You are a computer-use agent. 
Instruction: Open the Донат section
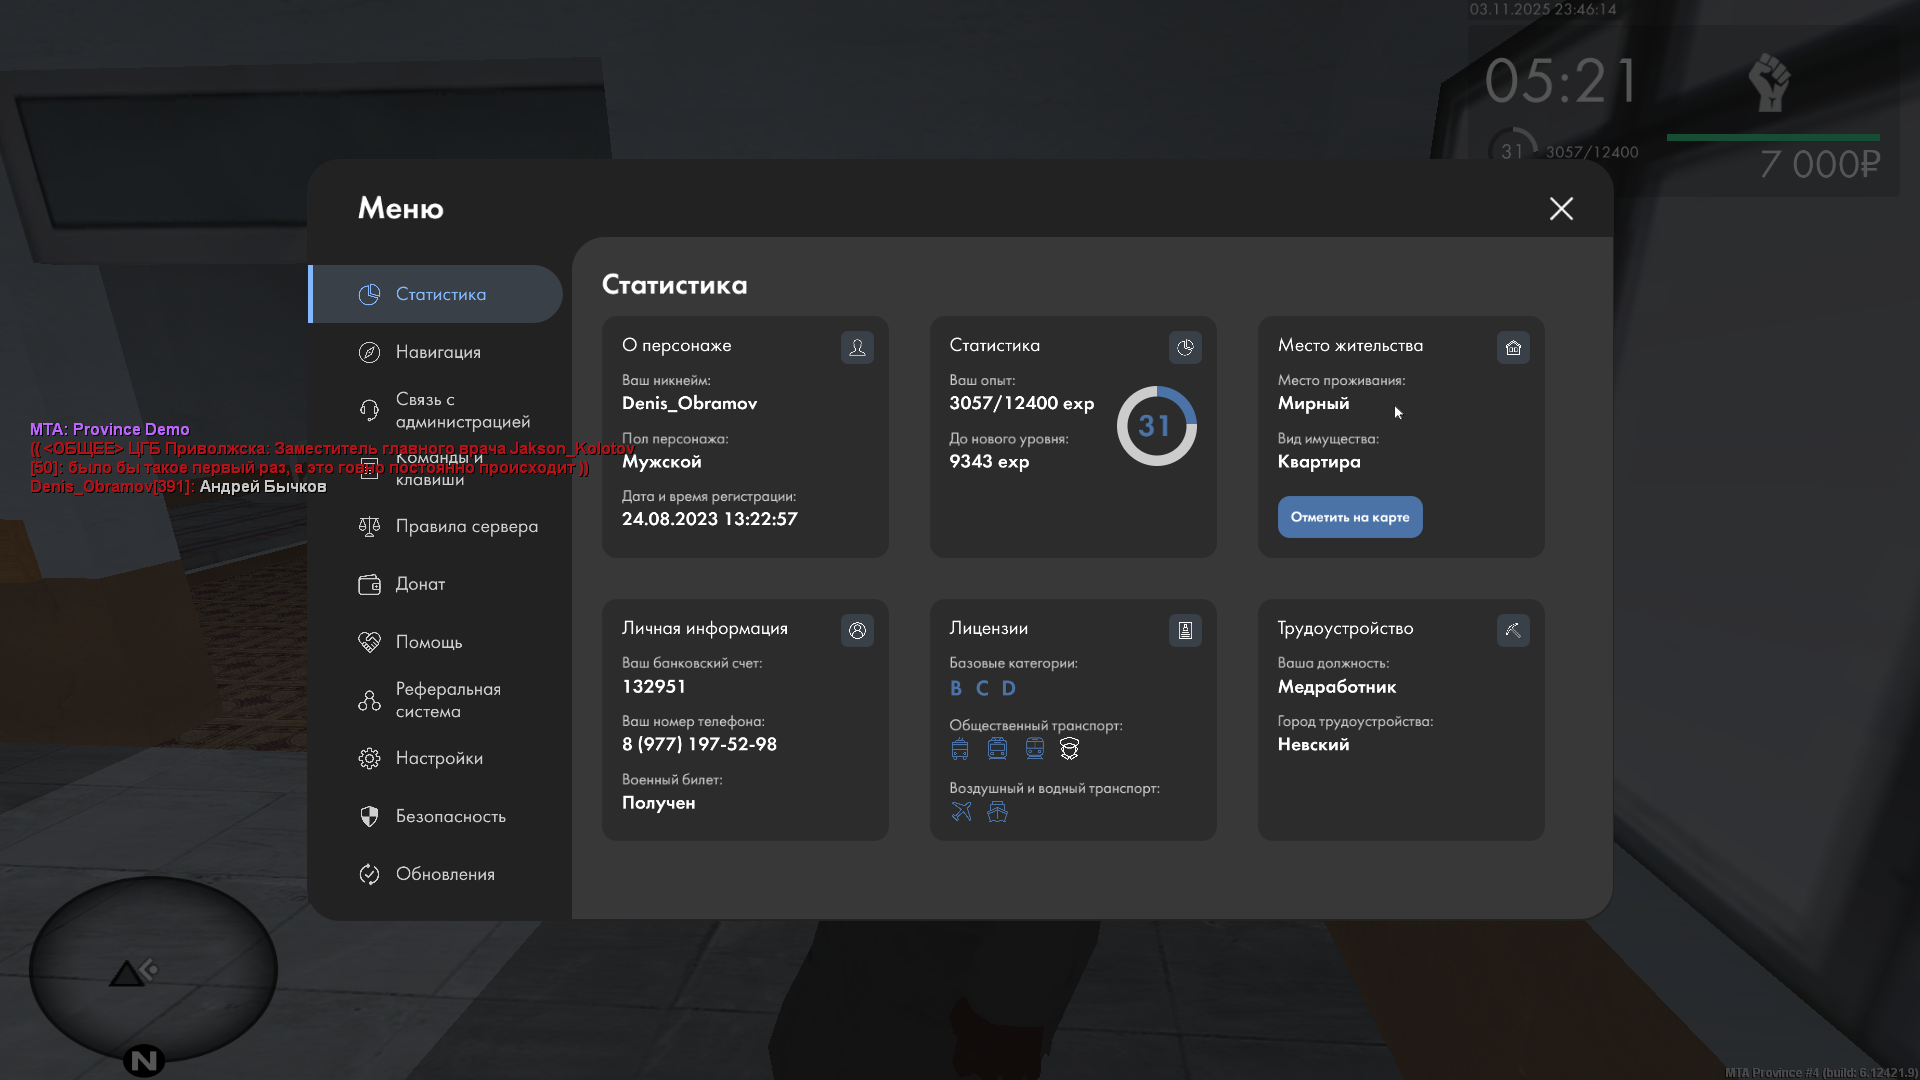pyautogui.click(x=420, y=584)
